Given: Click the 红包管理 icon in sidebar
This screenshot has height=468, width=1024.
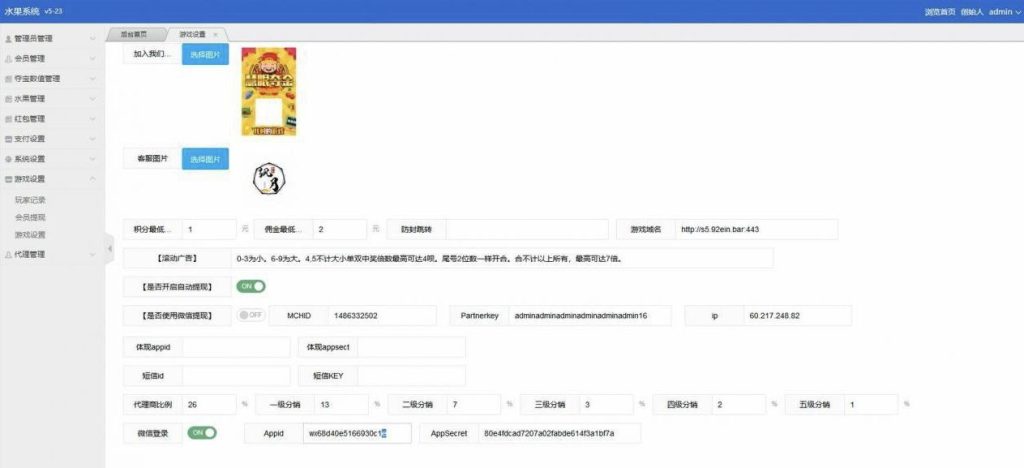Looking at the screenshot, I should click(x=9, y=119).
